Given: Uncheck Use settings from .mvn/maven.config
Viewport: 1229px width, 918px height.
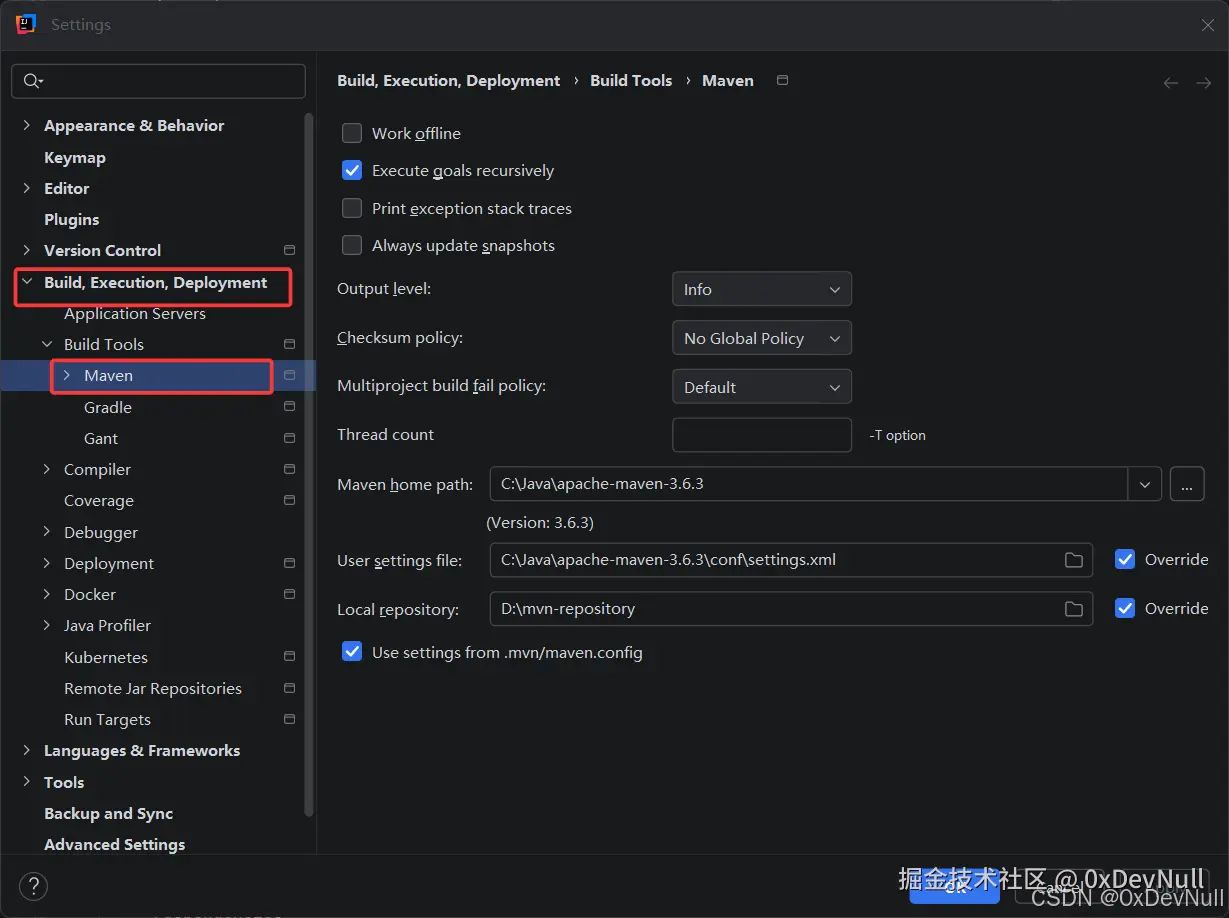Looking at the screenshot, I should click(352, 652).
